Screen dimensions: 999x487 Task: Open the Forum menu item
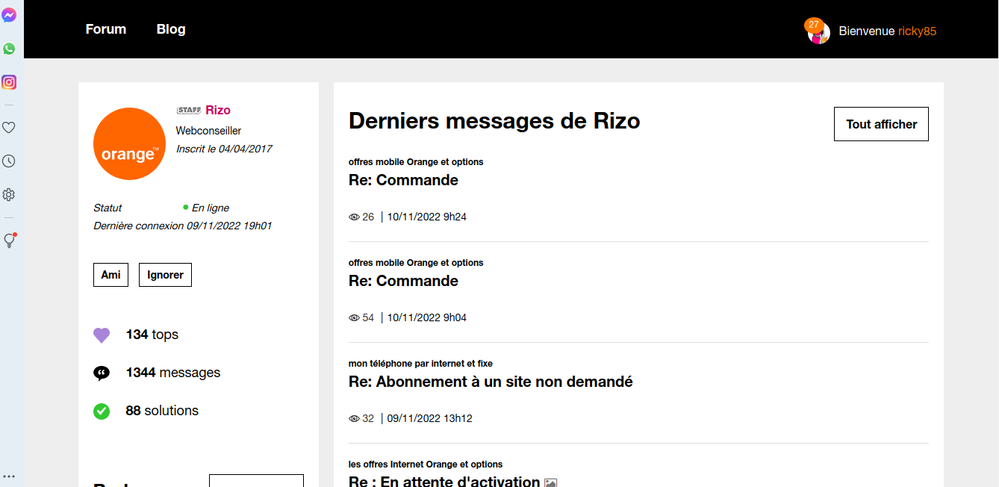tap(106, 29)
